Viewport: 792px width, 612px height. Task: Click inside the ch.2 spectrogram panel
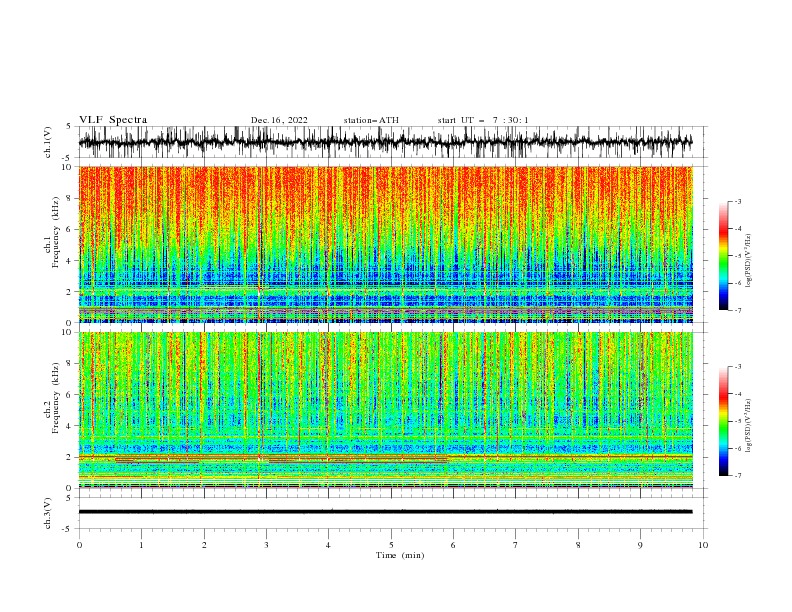tap(385, 410)
